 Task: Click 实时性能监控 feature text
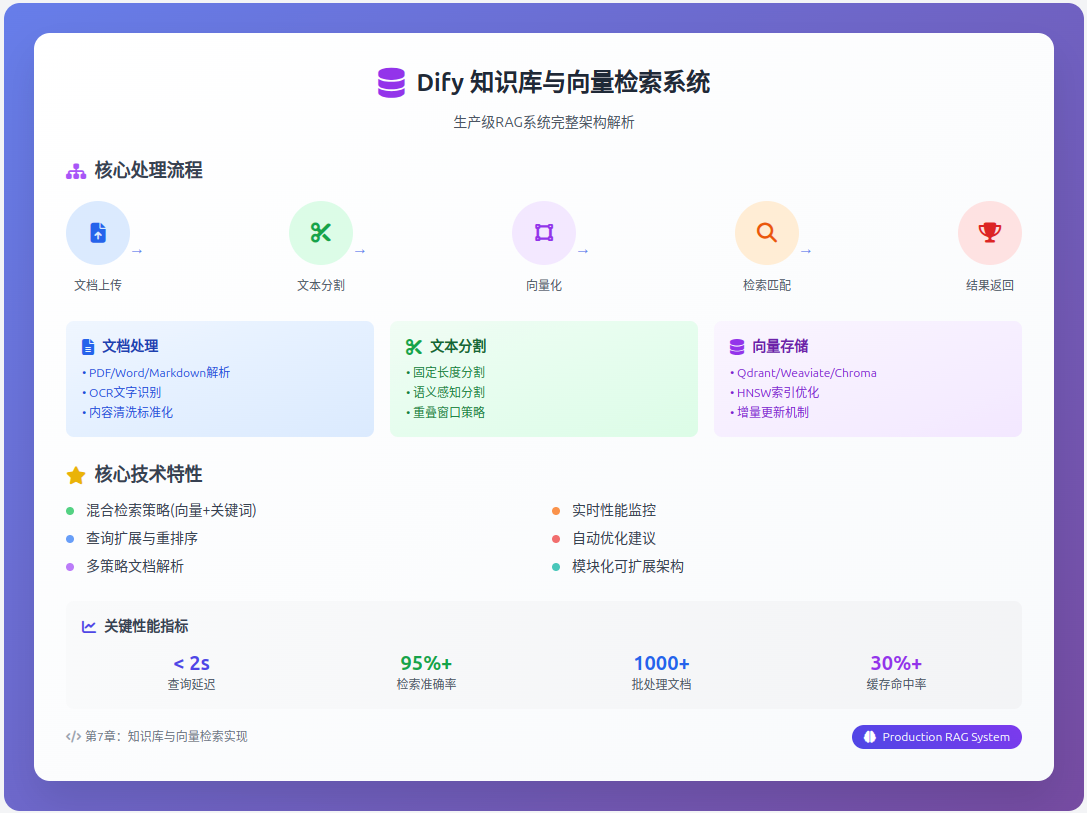[614, 511]
